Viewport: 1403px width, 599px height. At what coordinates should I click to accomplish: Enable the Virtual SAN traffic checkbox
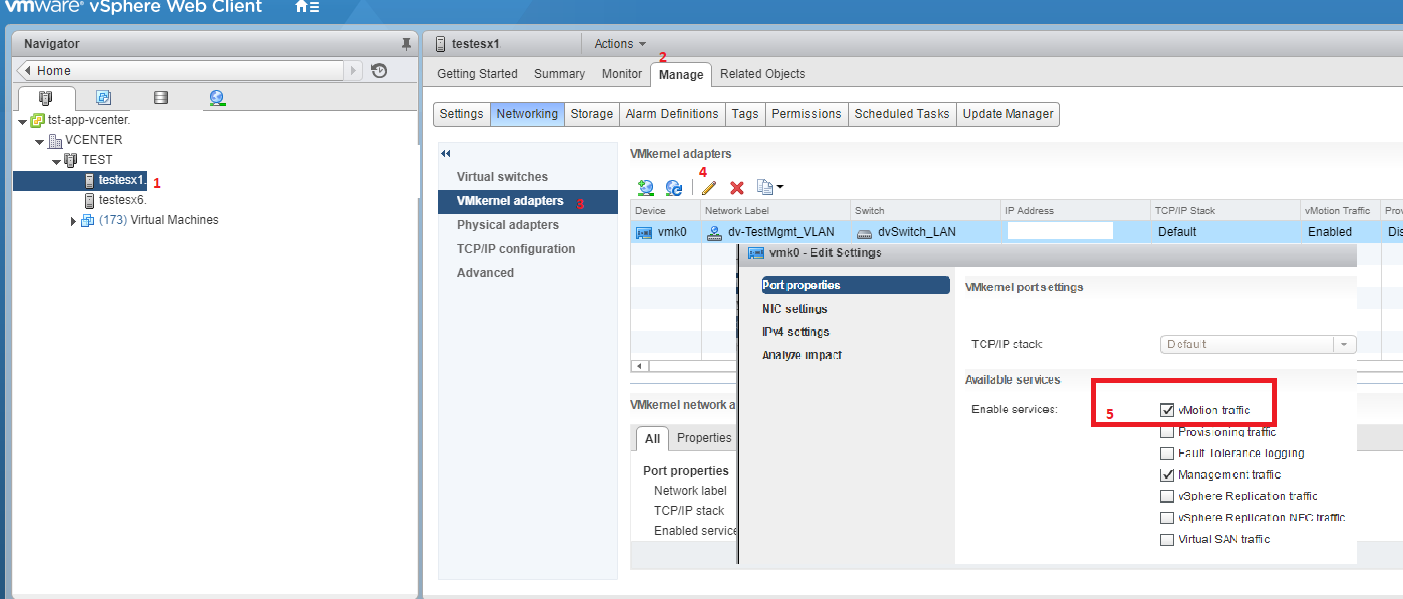[1167, 539]
